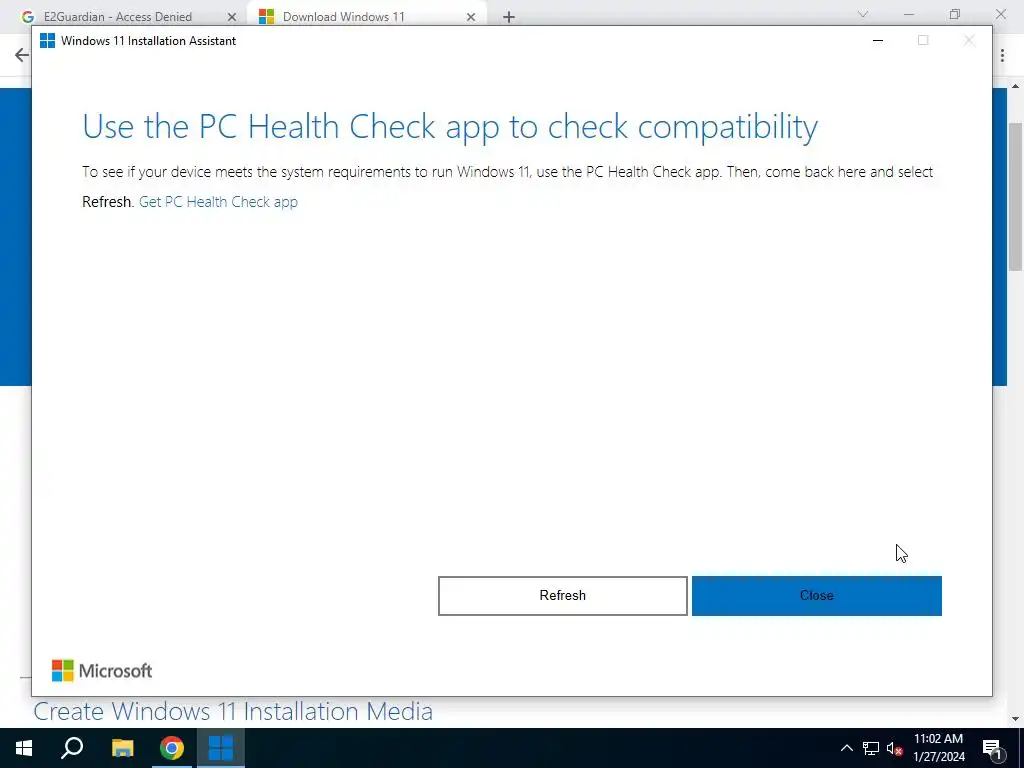Restore down the Chrome window
This screenshot has height=768, width=1024.
pyautogui.click(x=955, y=14)
